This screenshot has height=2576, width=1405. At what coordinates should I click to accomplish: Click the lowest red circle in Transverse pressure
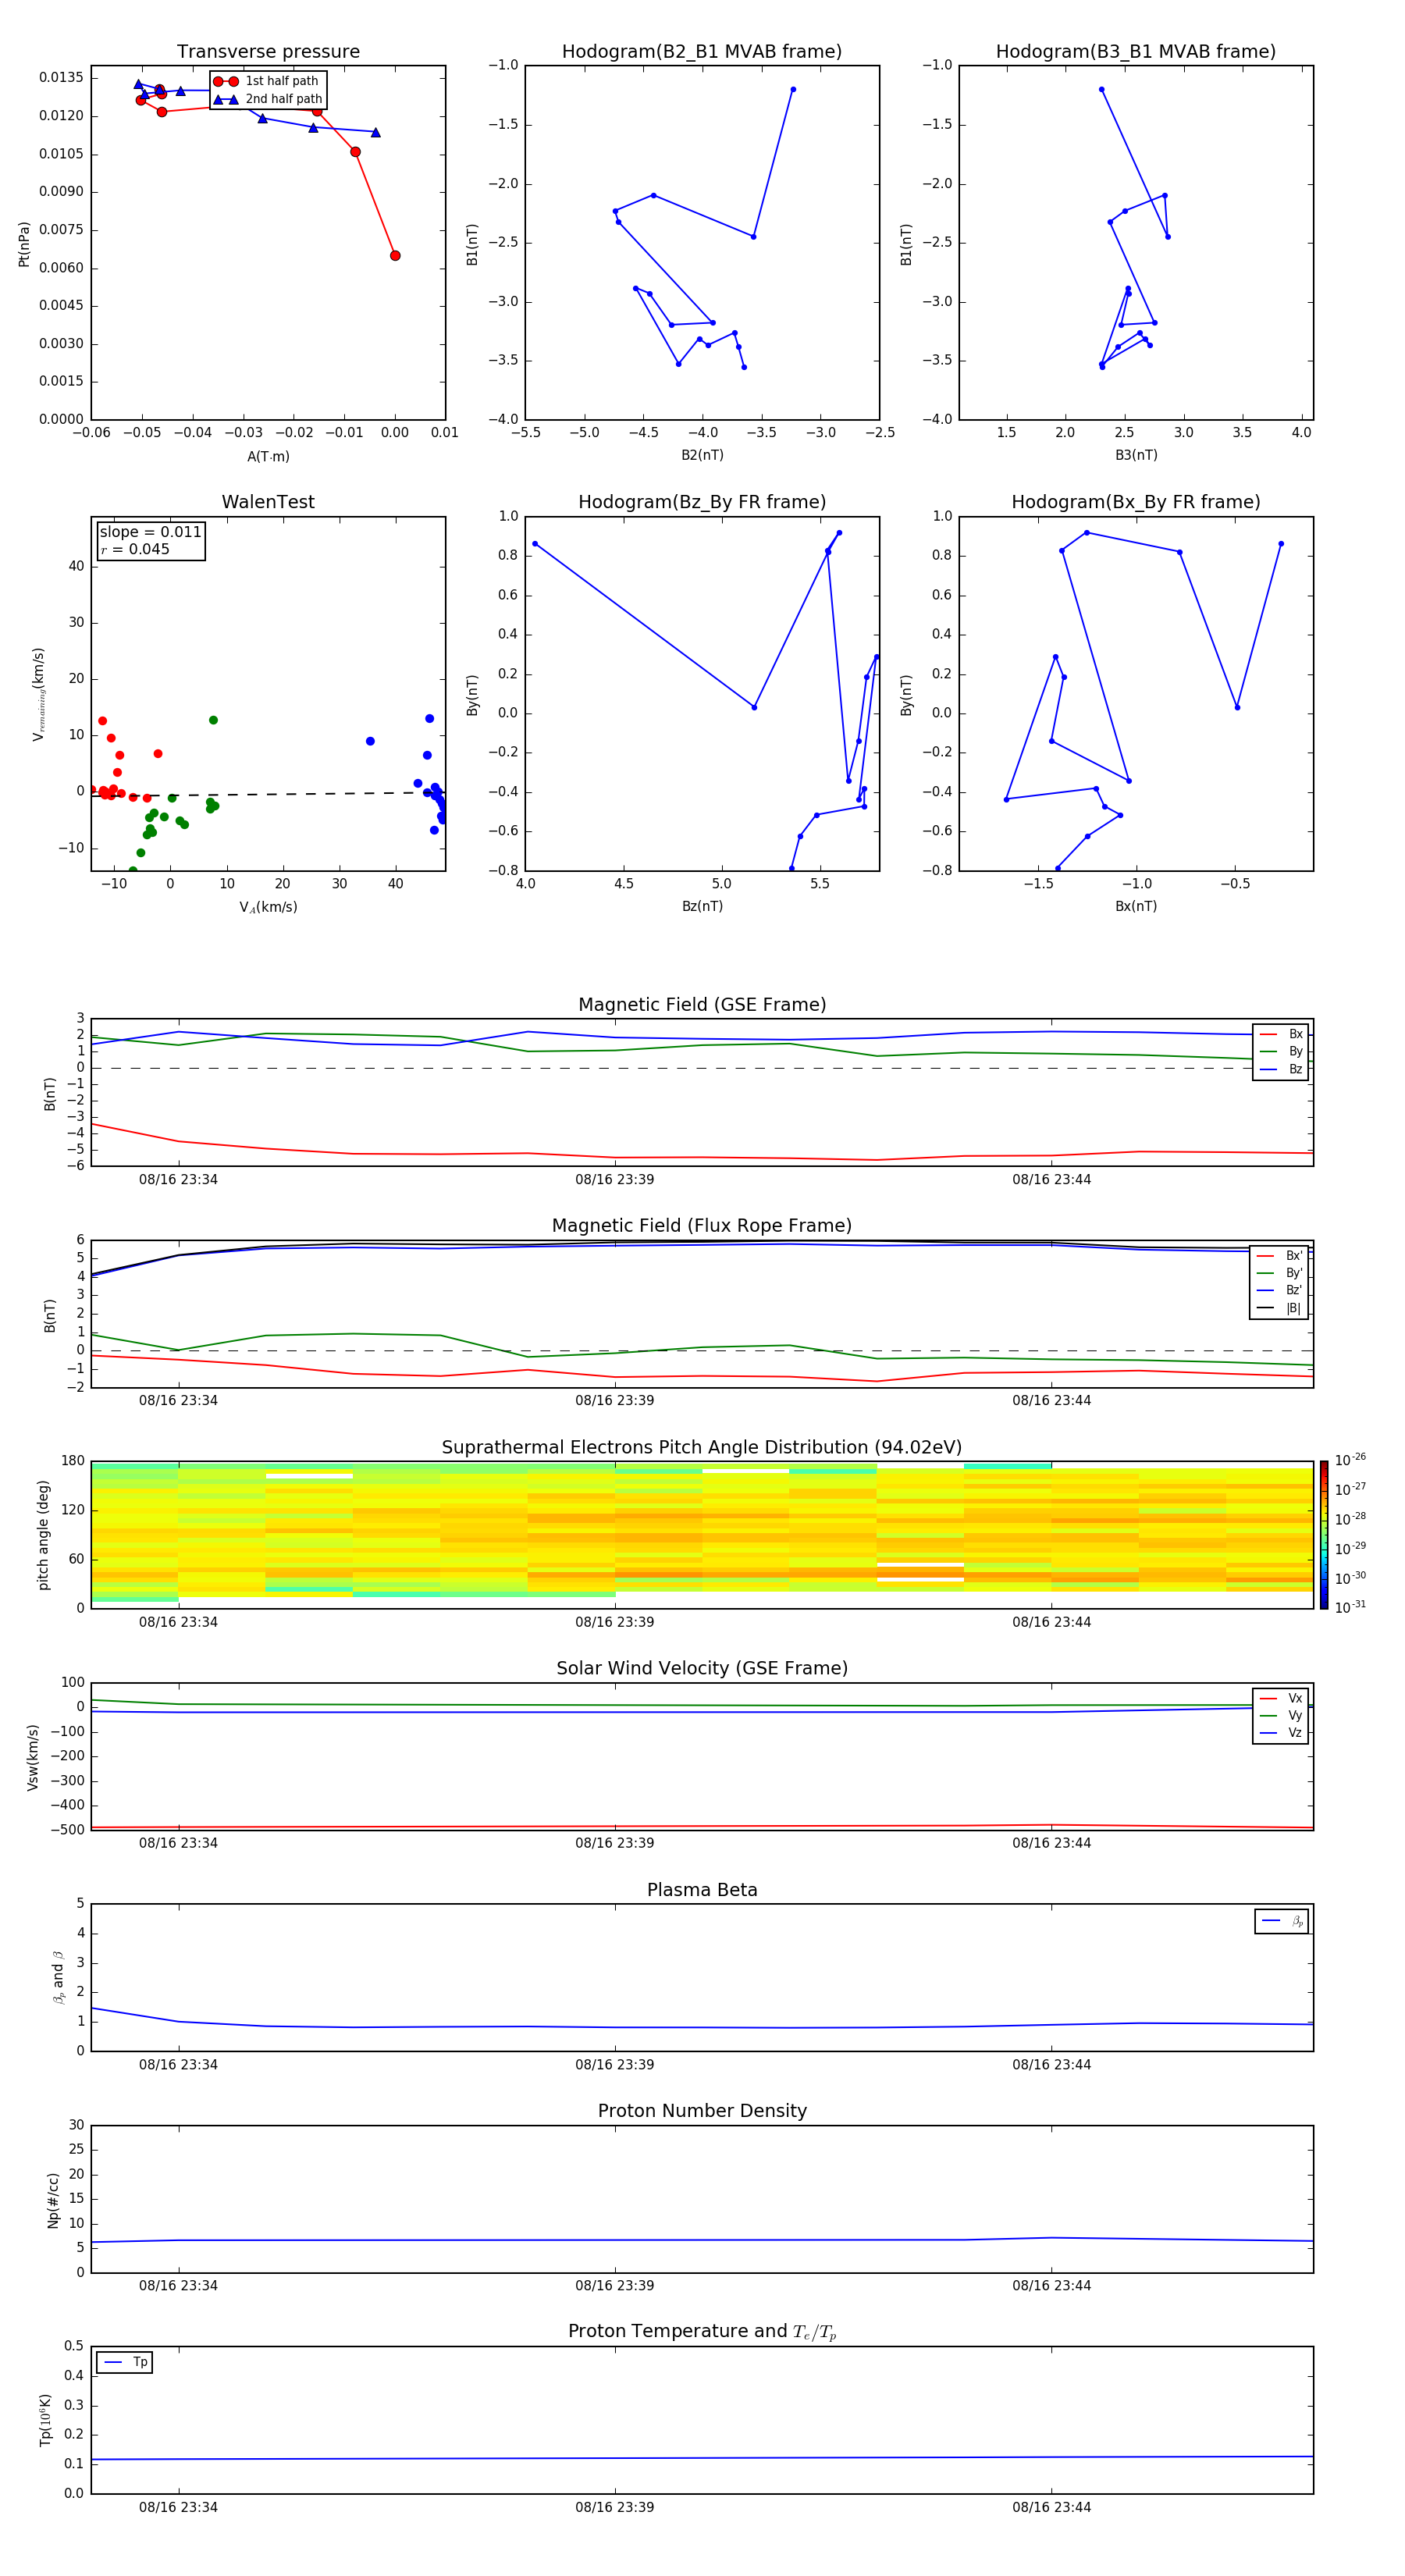(x=395, y=256)
